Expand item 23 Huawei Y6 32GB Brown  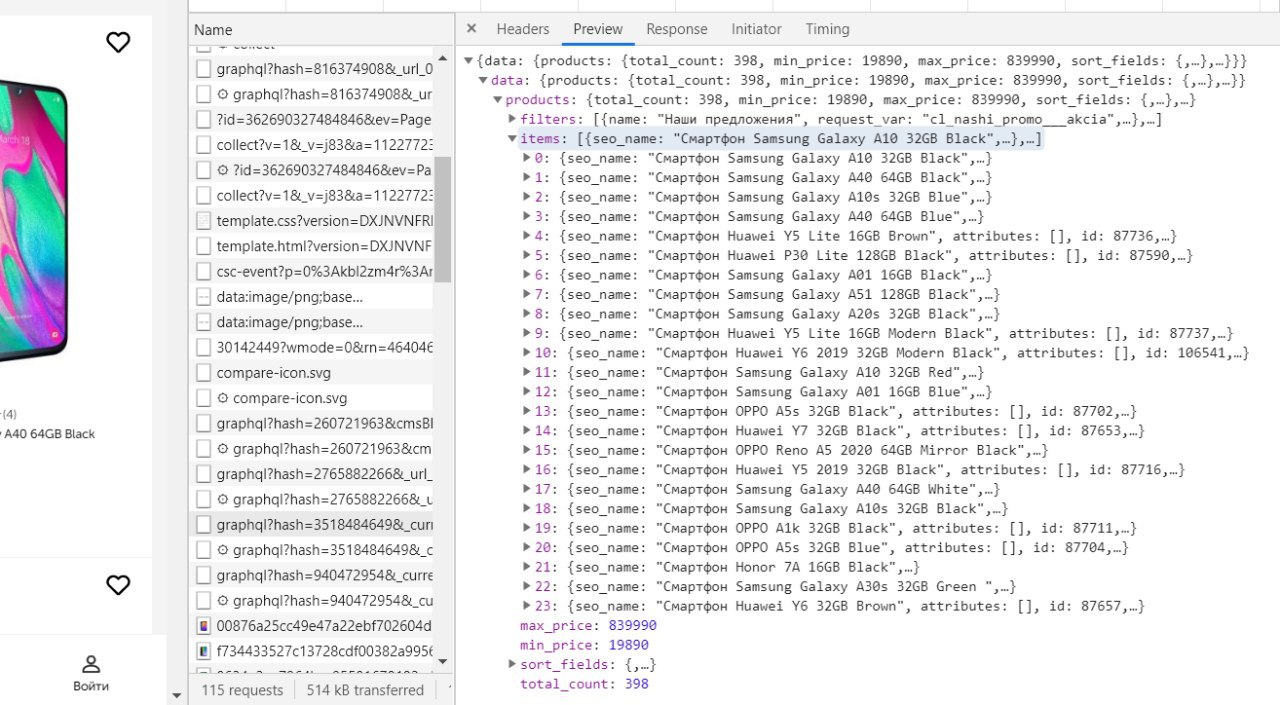[528, 607]
